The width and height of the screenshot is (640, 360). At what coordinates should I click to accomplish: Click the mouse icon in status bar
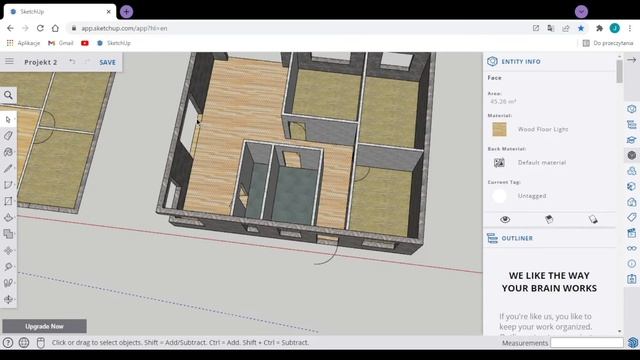click(40, 342)
